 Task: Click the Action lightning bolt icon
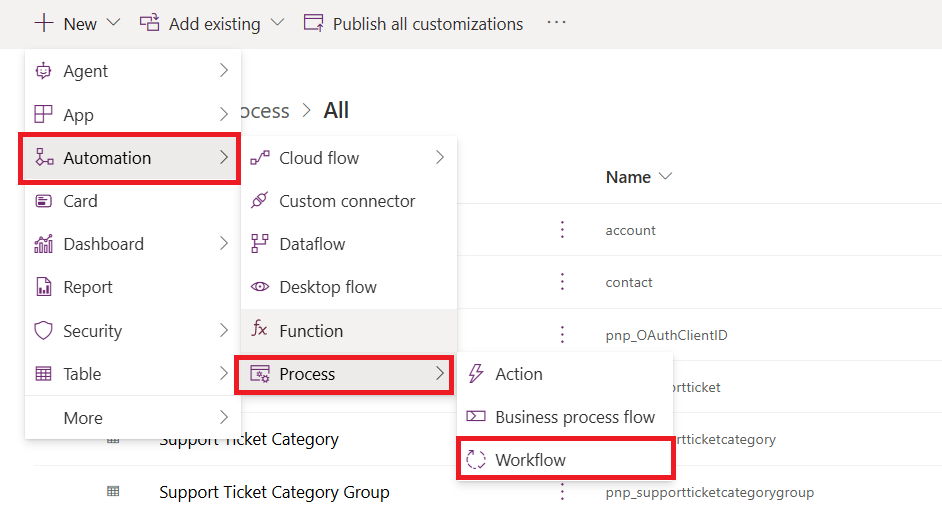coord(476,373)
